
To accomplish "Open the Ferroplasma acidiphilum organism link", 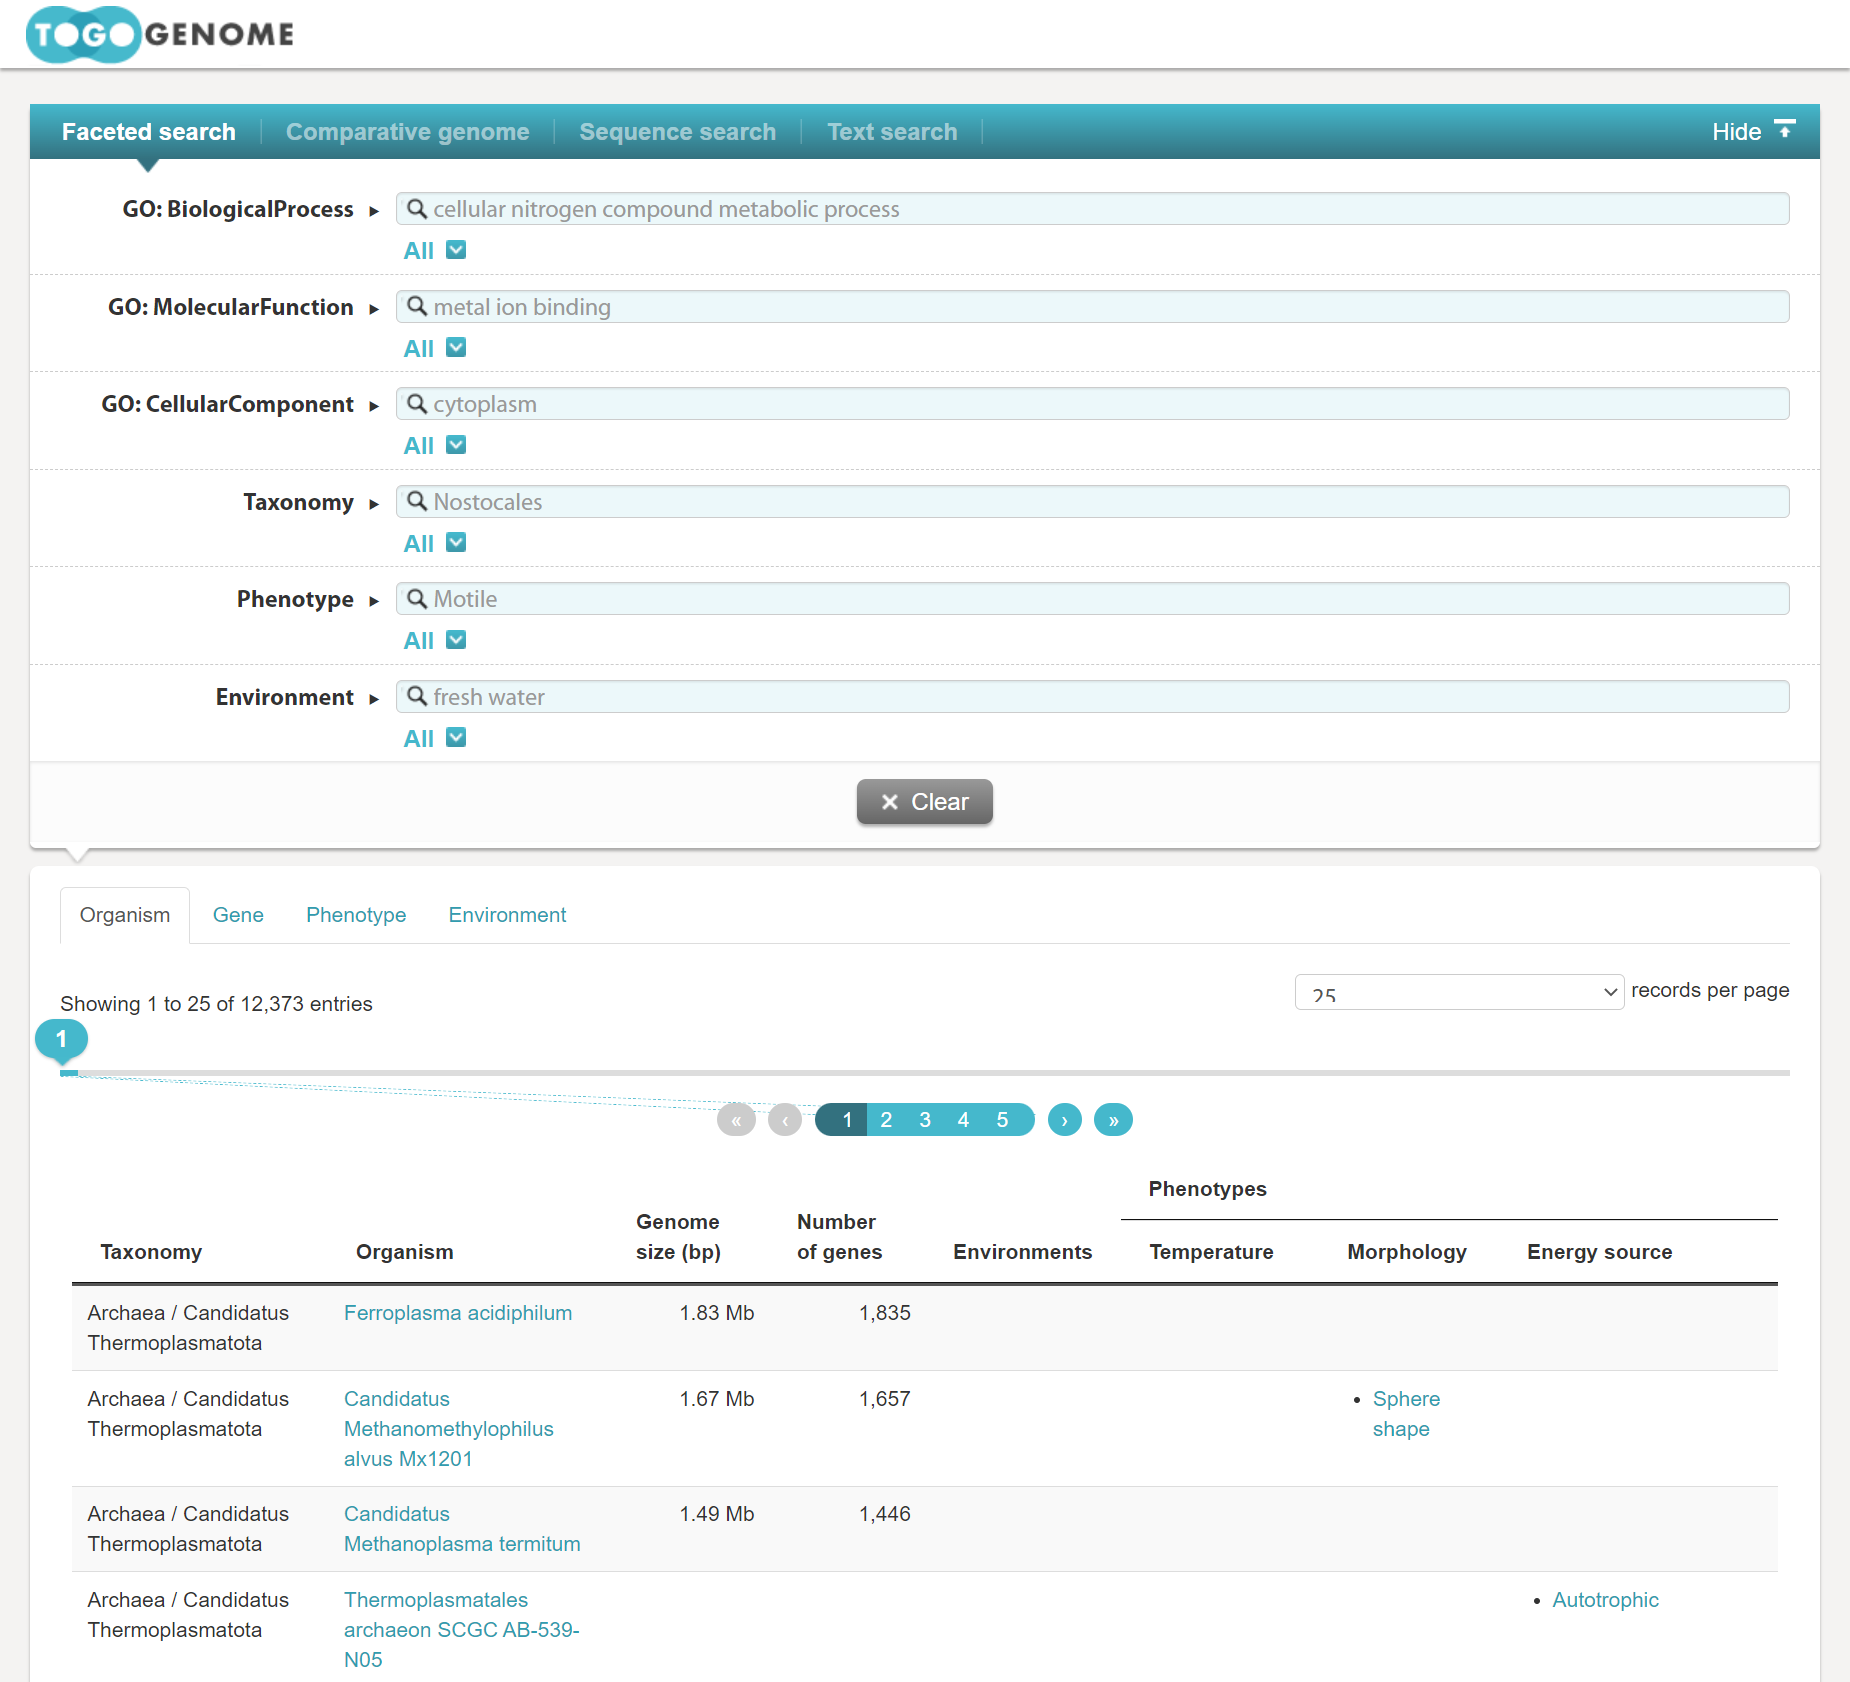I will [457, 1313].
